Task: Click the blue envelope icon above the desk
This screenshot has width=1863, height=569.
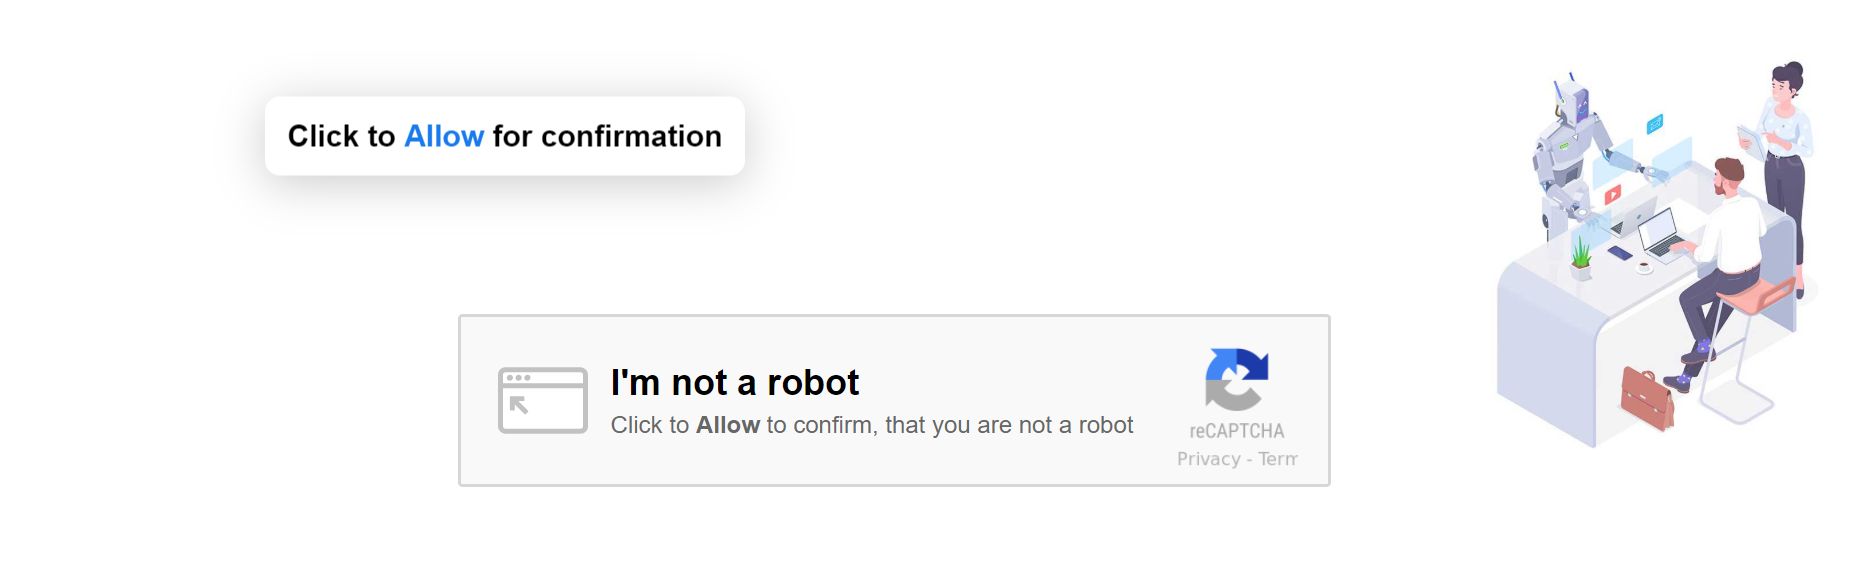Action: pyautogui.click(x=1655, y=124)
